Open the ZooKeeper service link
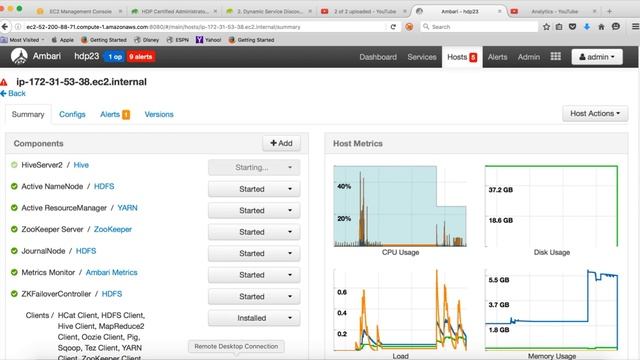 [113, 229]
